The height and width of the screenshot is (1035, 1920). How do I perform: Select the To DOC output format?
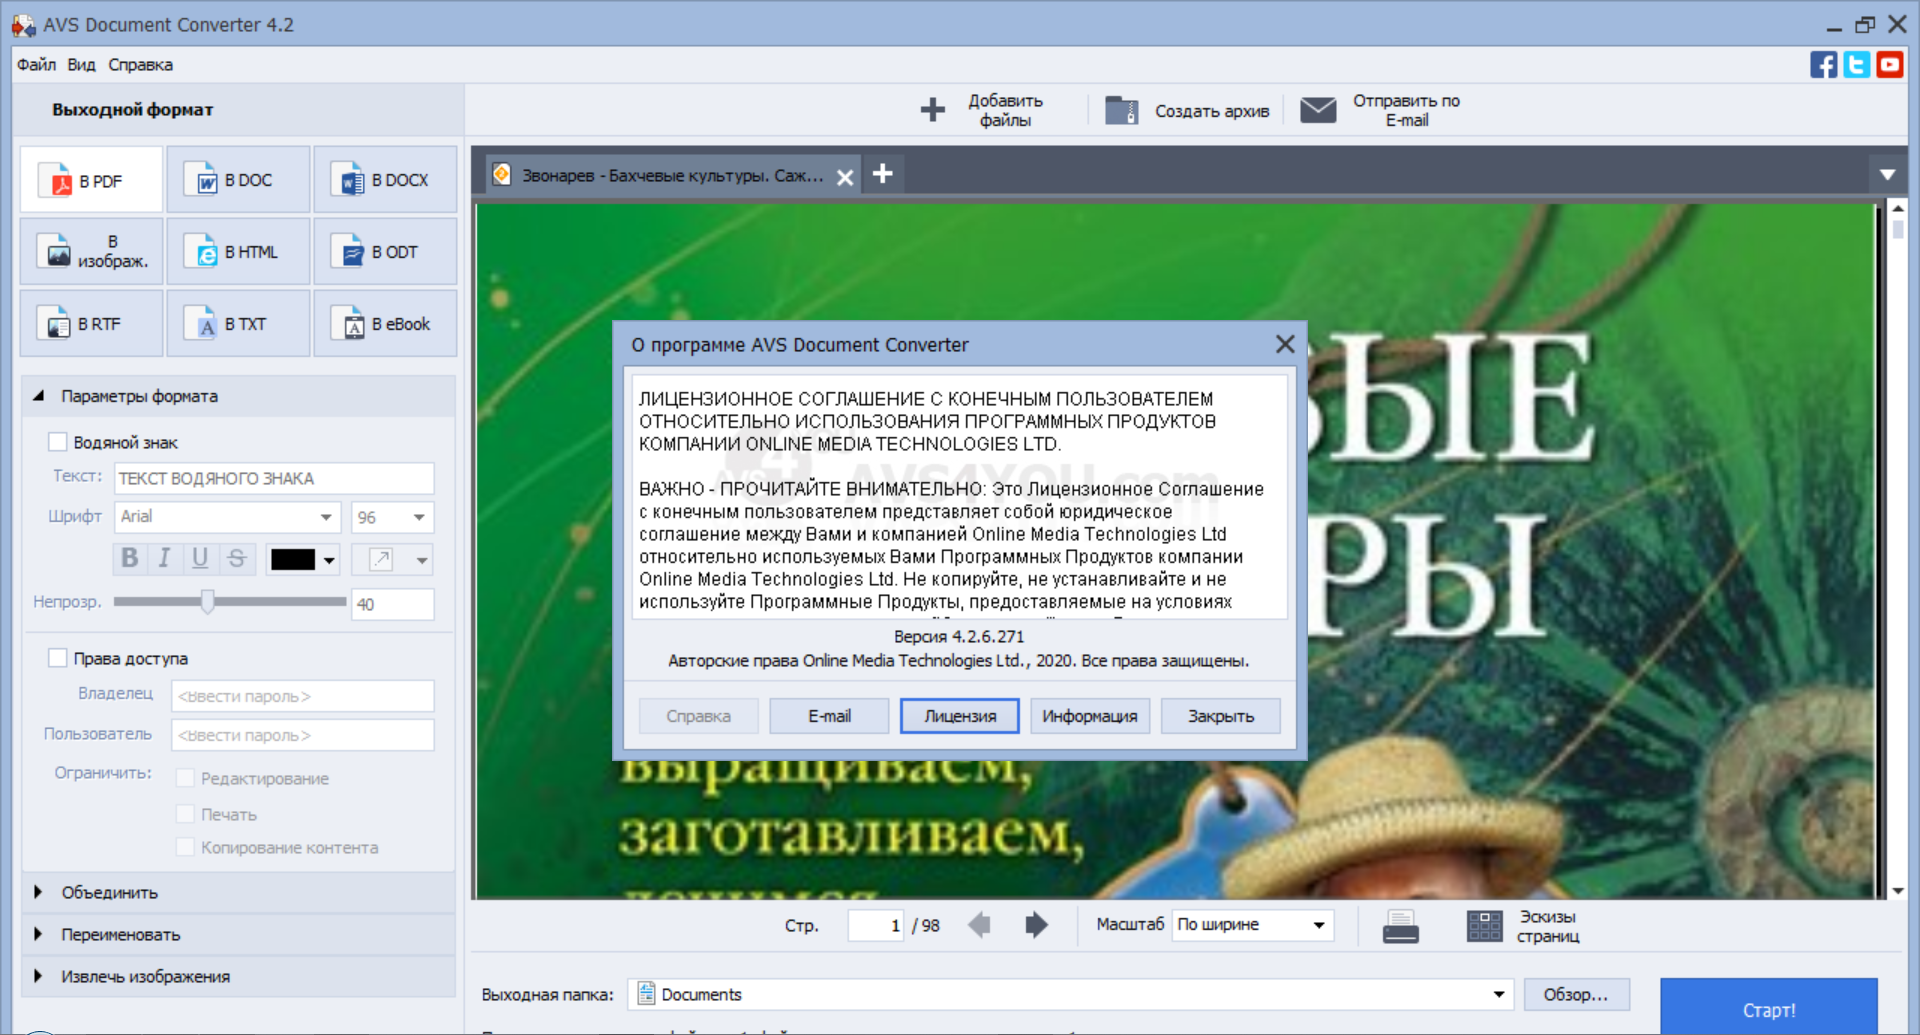coord(238,180)
